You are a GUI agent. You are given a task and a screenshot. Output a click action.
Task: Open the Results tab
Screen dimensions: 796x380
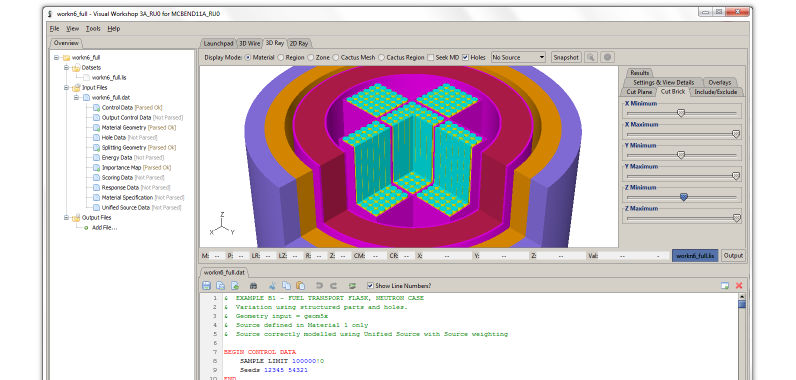click(x=639, y=73)
